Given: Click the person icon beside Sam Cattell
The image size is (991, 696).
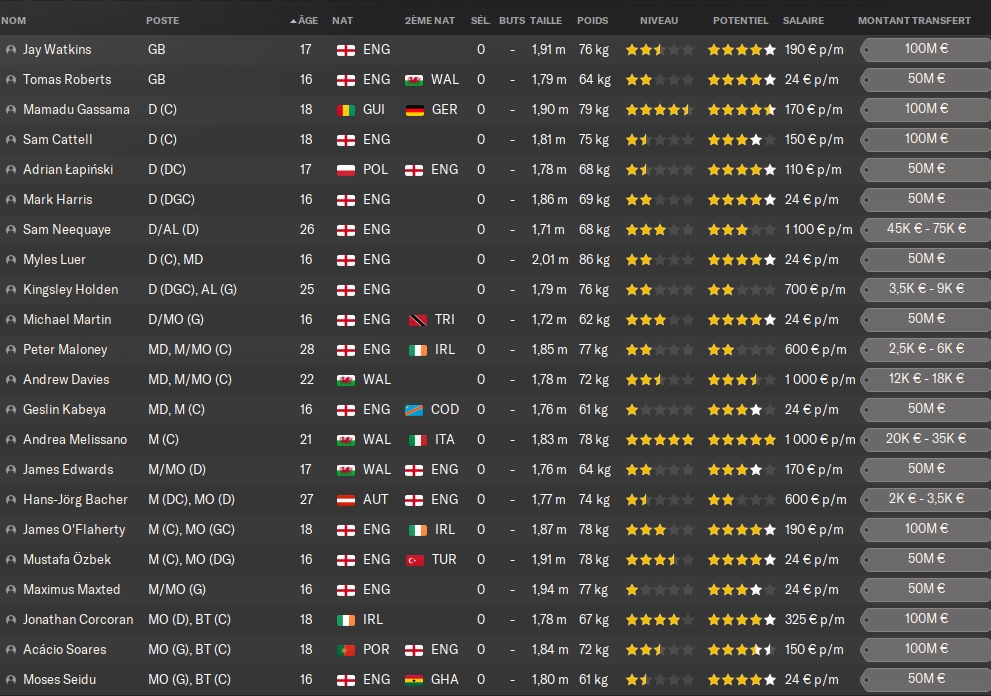Looking at the screenshot, I should tap(11, 140).
